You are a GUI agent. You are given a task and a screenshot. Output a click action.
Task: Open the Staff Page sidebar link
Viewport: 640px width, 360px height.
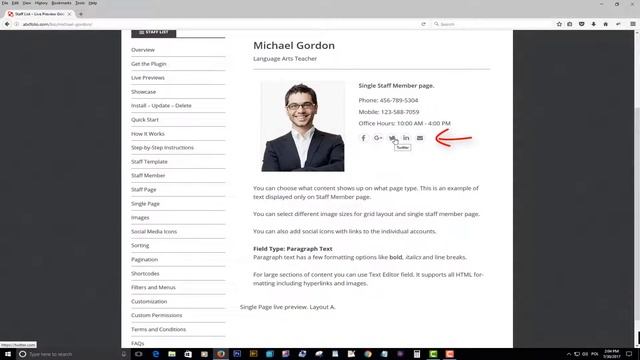[144, 189]
